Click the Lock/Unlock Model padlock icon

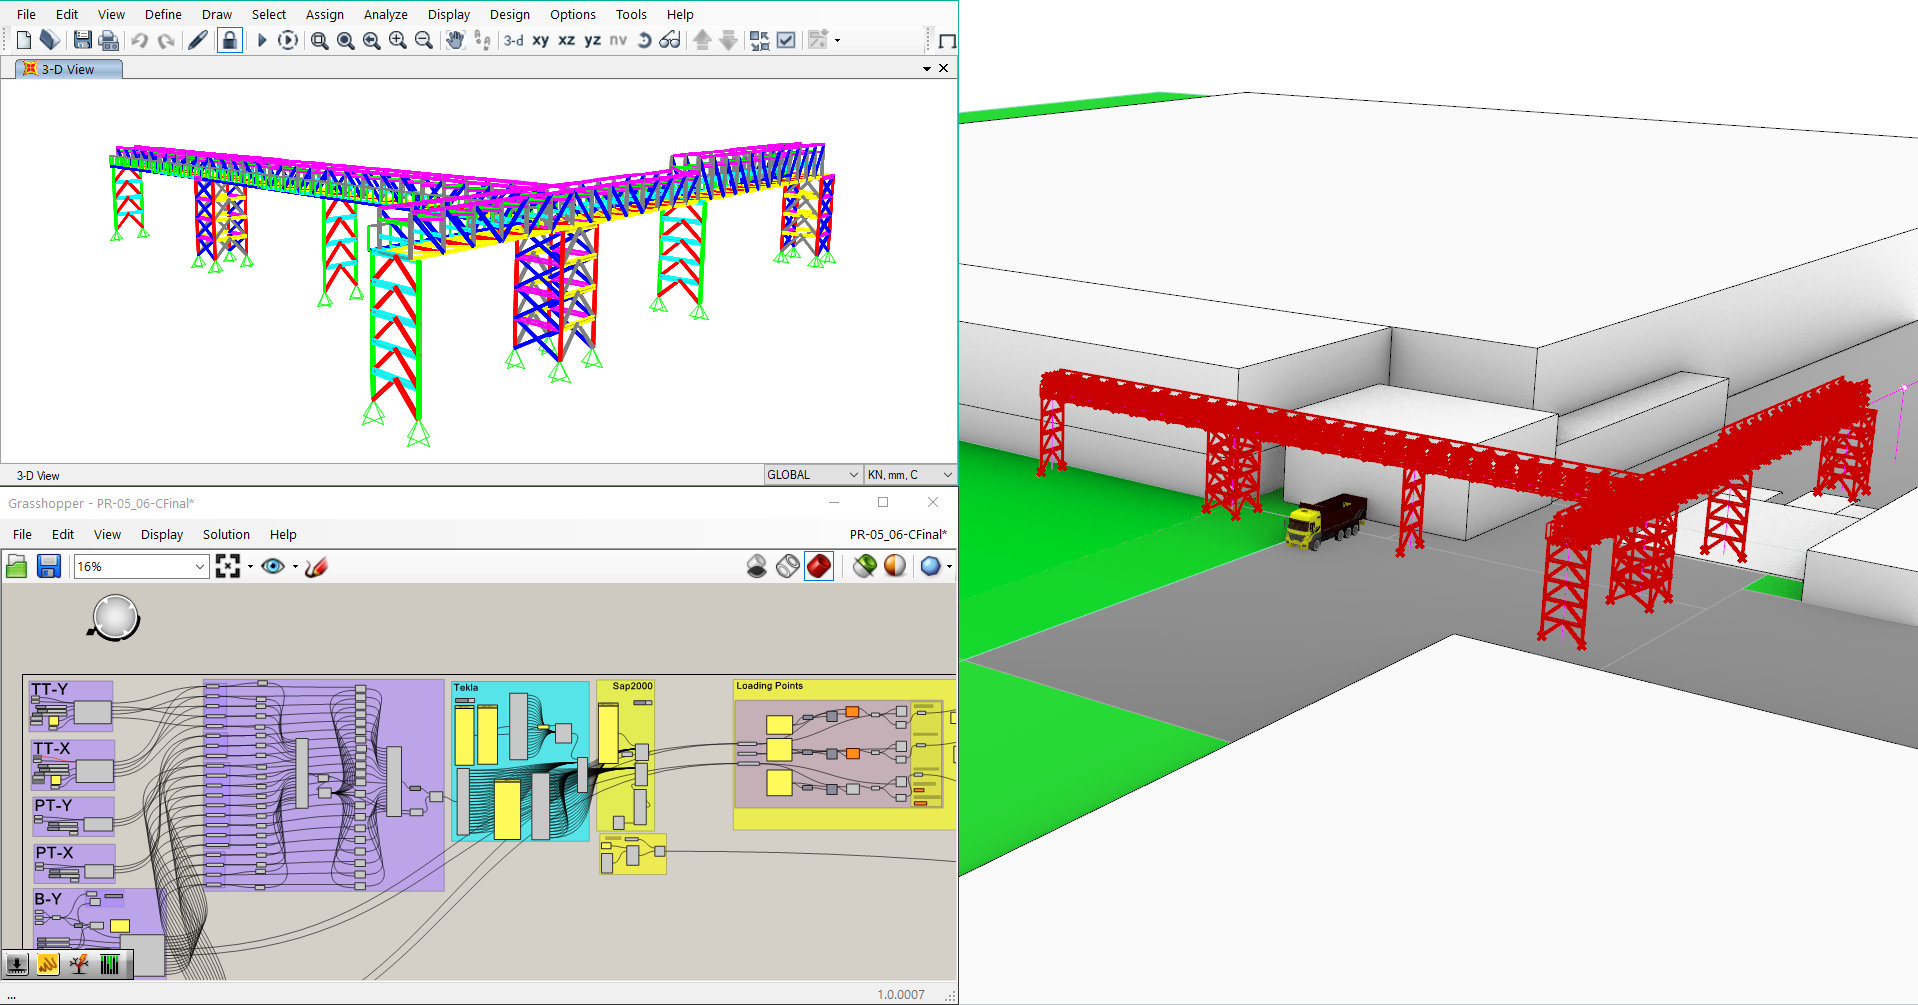tap(229, 40)
